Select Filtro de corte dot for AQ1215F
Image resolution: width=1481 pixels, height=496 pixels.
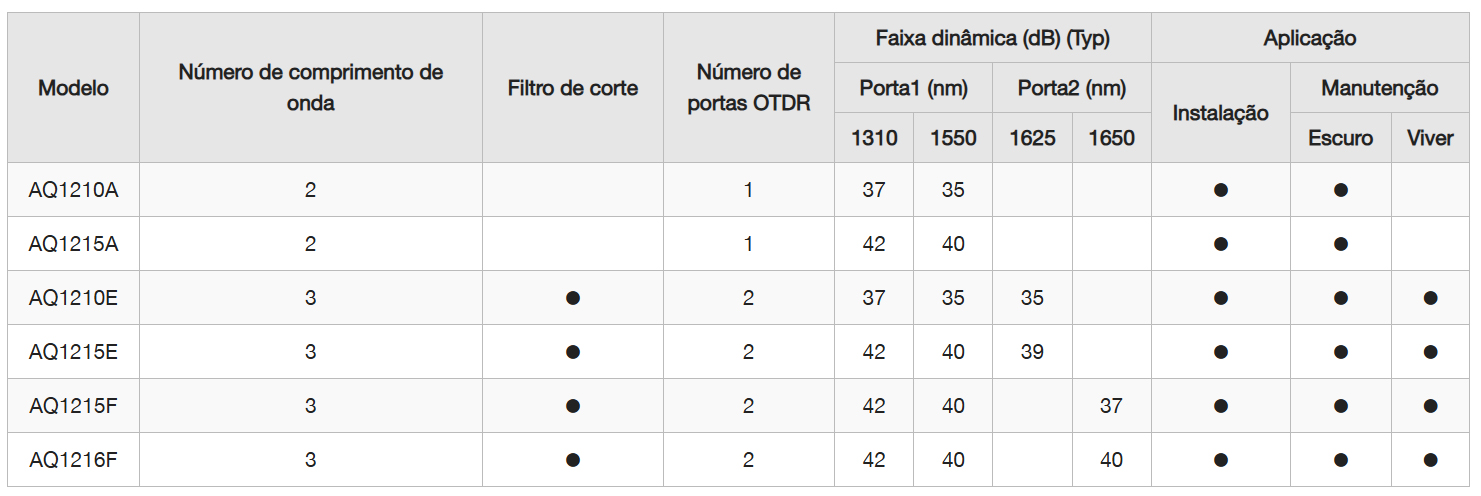tap(573, 406)
